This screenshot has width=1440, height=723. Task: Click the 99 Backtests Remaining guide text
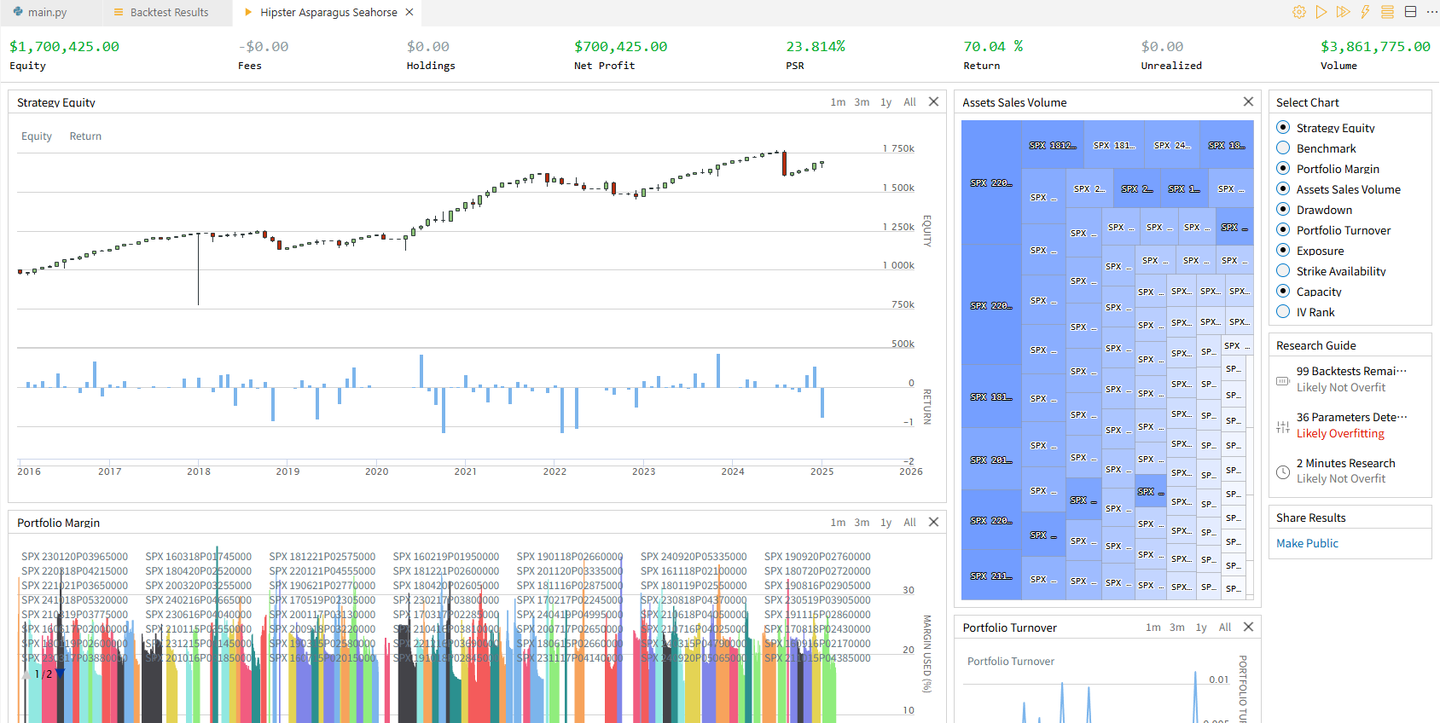click(x=1352, y=370)
